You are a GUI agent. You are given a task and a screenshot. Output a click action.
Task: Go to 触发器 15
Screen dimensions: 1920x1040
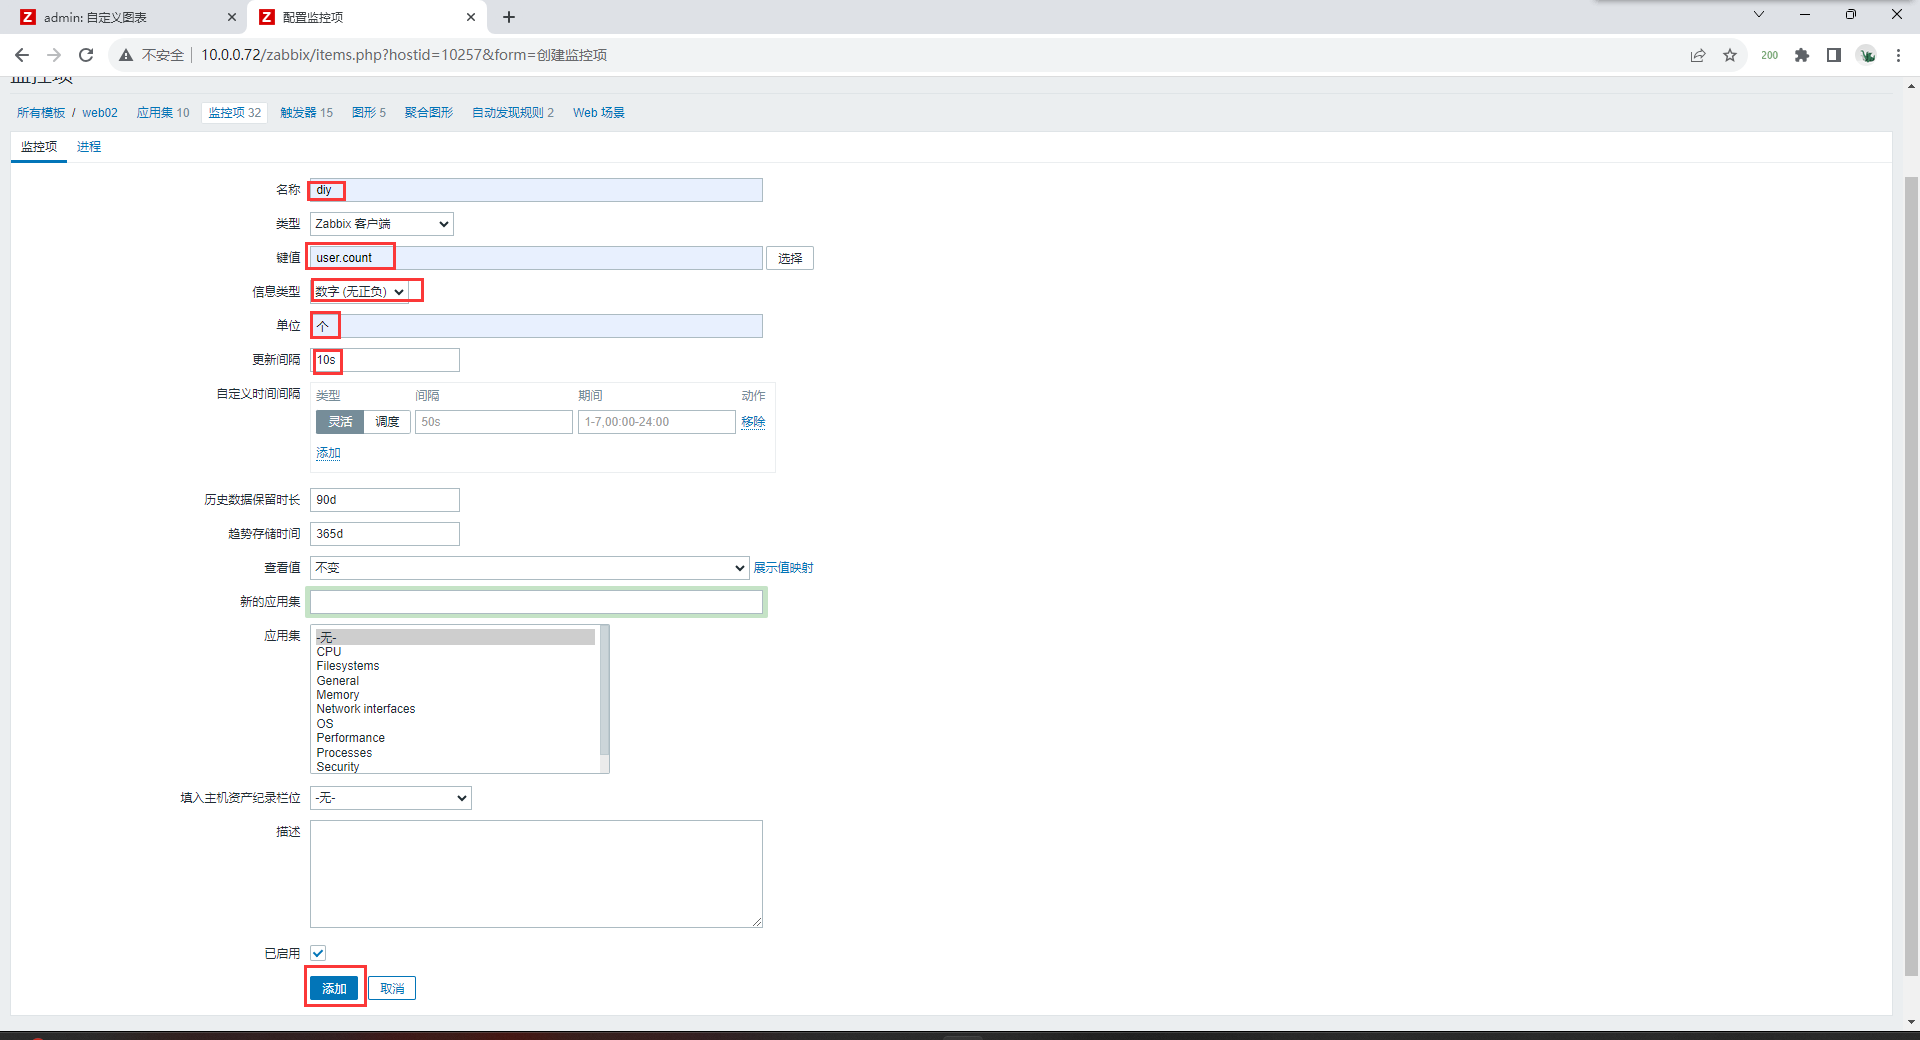306,113
